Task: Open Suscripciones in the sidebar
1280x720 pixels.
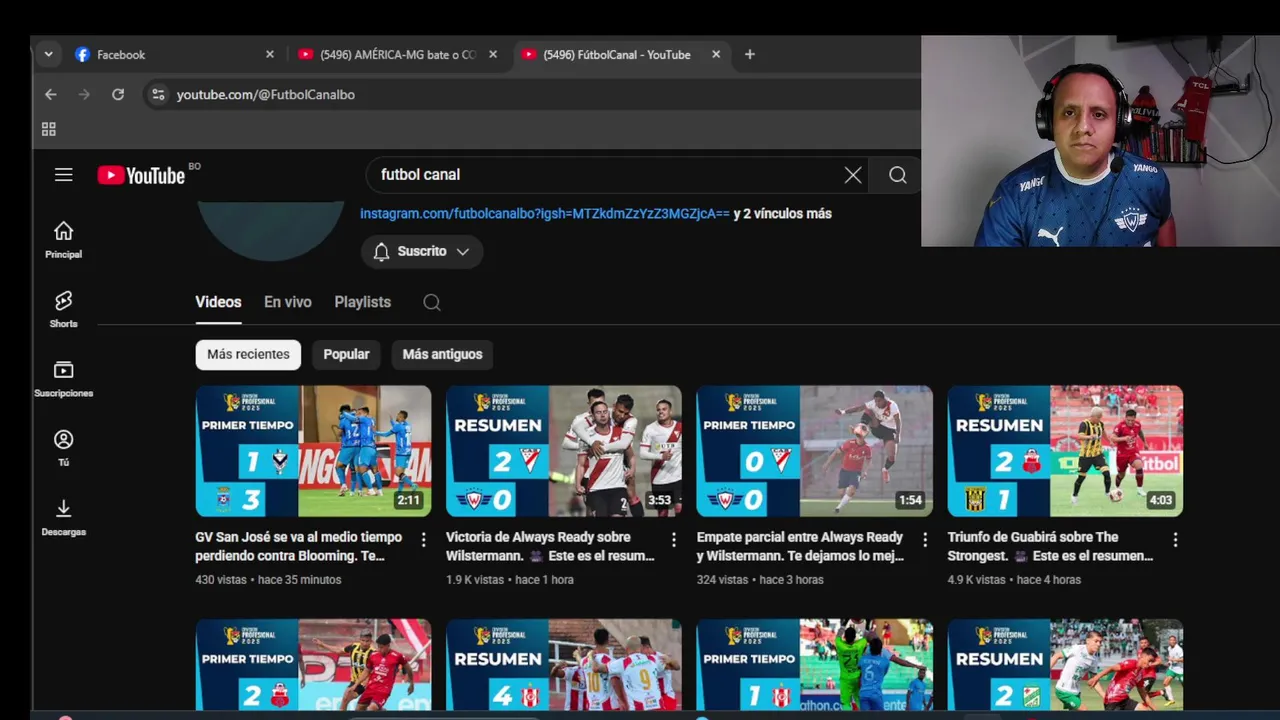Action: pyautogui.click(x=63, y=379)
